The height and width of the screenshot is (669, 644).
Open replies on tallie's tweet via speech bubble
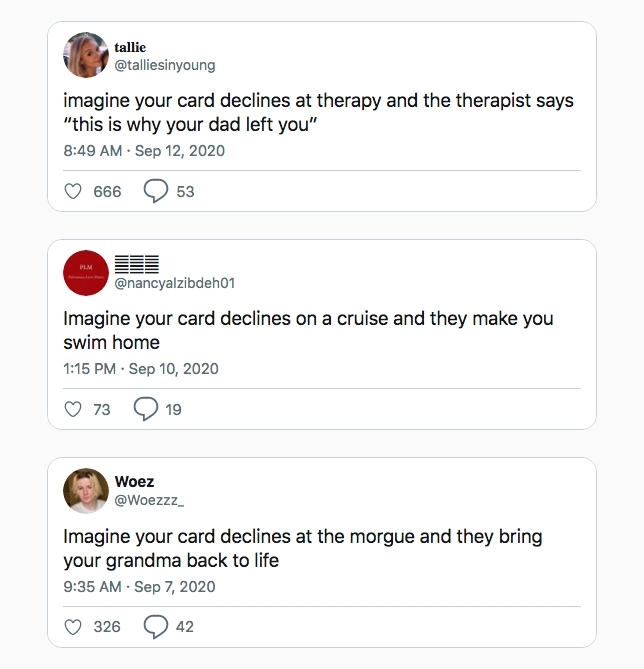155,191
